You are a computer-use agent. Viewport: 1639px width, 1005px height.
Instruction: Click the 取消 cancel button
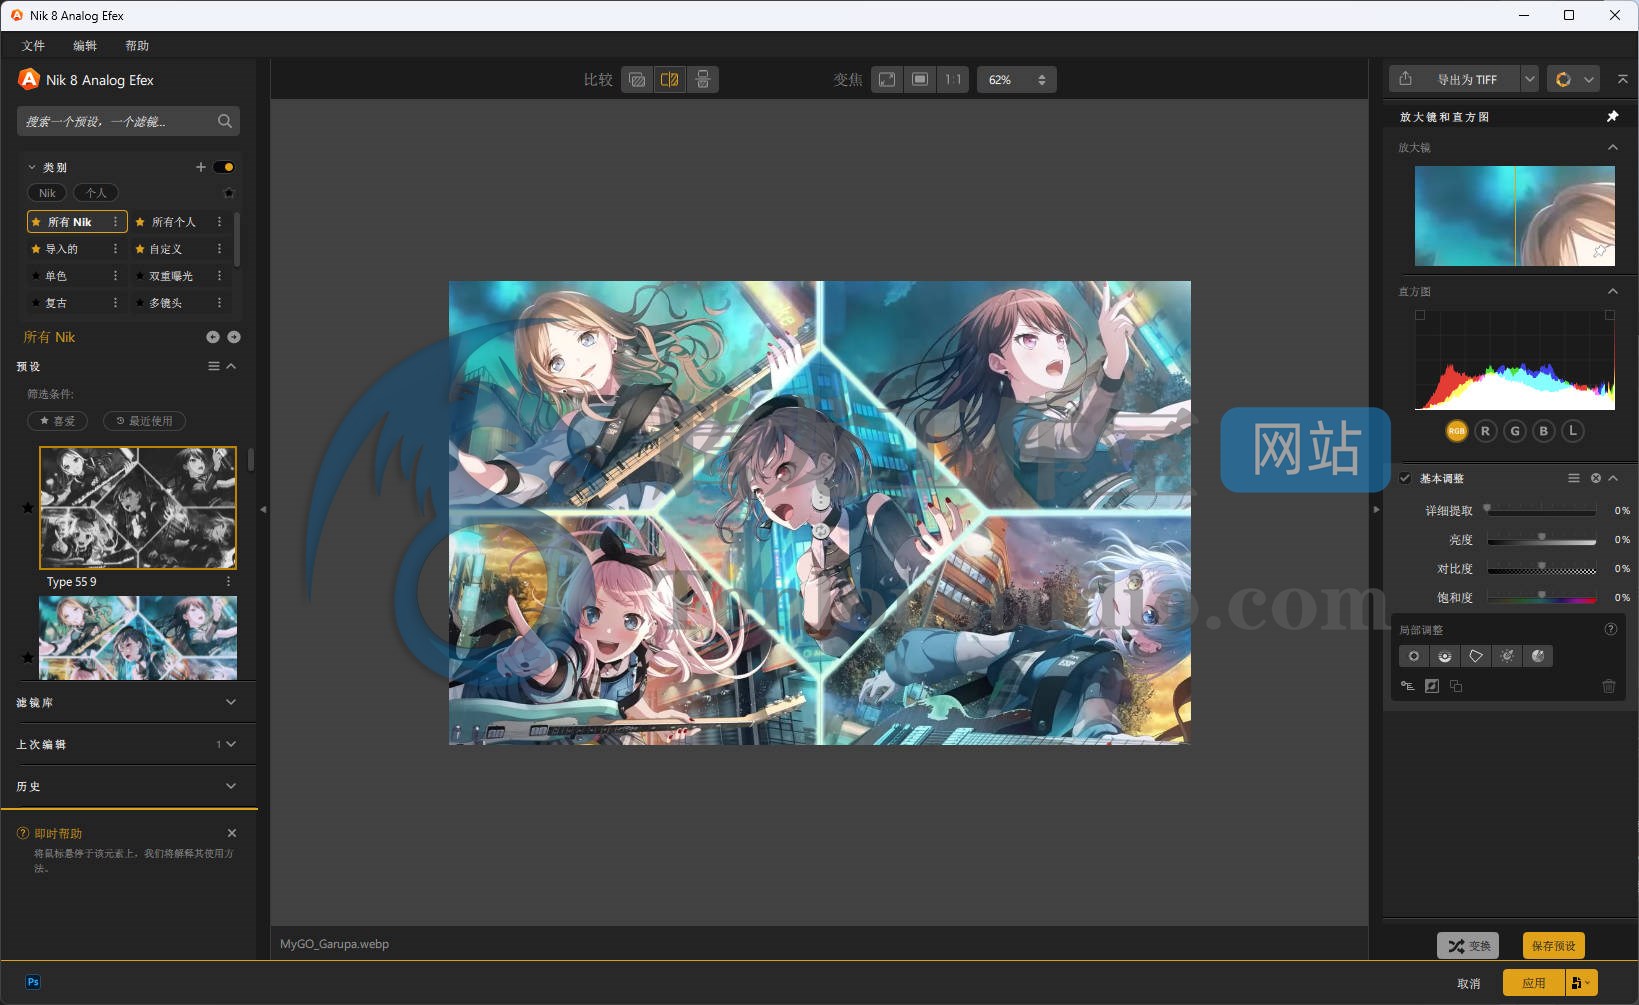pyautogui.click(x=1469, y=983)
